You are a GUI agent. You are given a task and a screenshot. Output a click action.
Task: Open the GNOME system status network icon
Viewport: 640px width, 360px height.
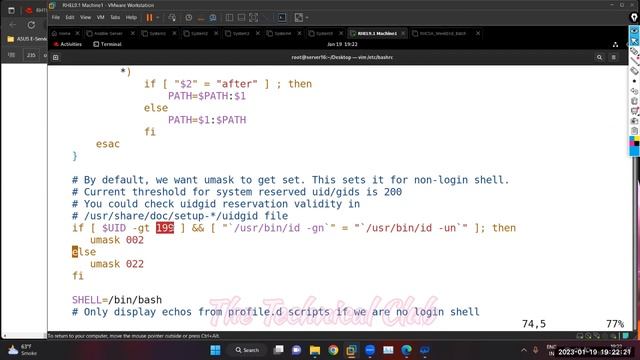615,44
